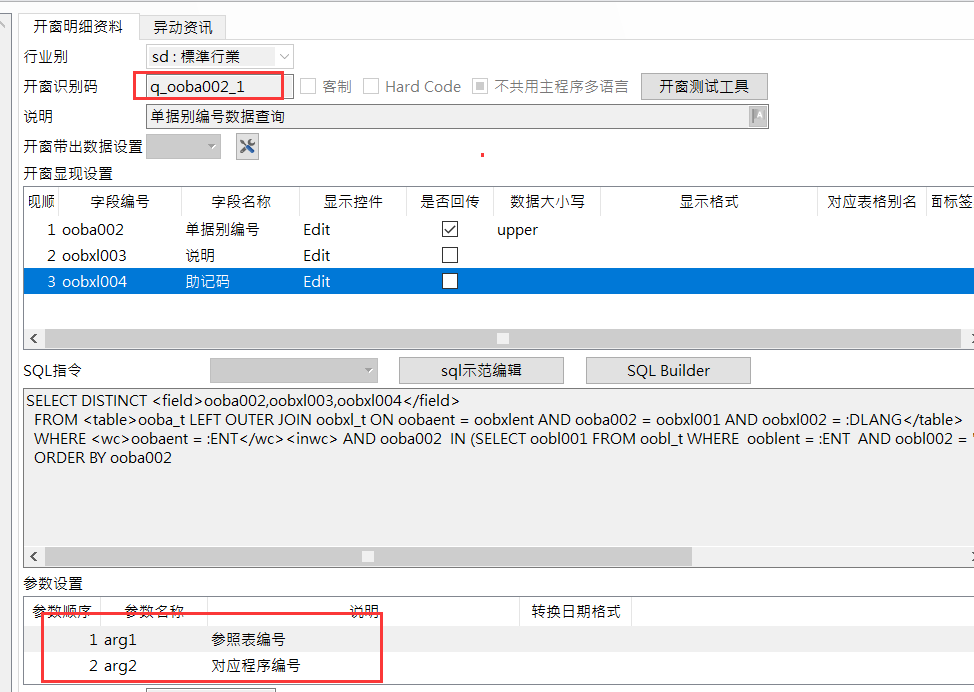Click inside the 开窗识别码 input field
This screenshot has height=692, width=974.
[x=208, y=86]
